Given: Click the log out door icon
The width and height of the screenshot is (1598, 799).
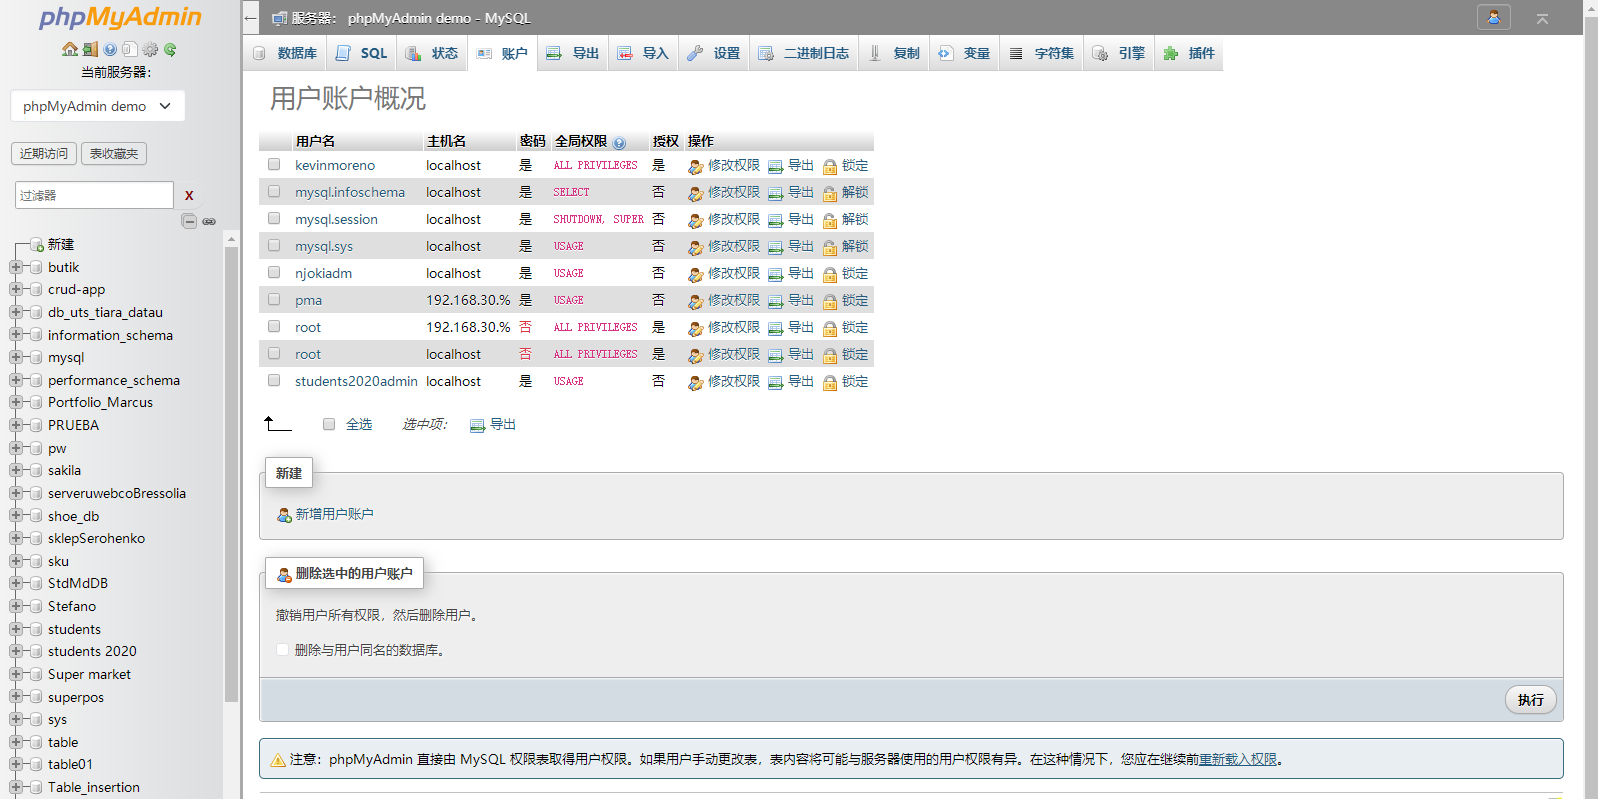Looking at the screenshot, I should [90, 49].
